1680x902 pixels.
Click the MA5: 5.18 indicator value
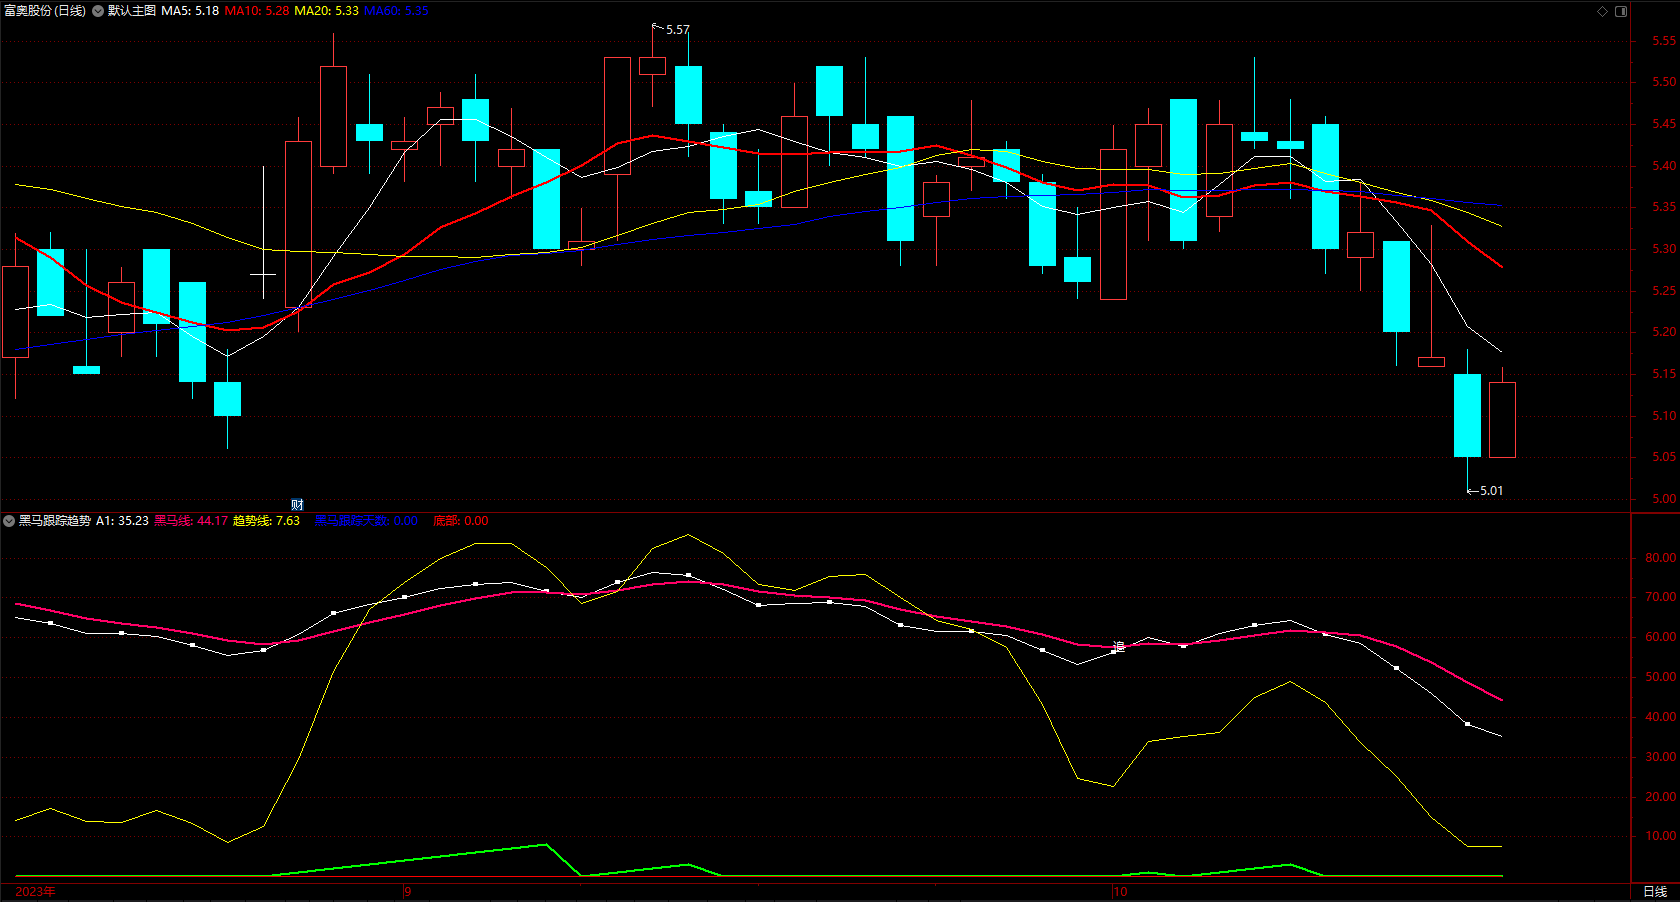click(190, 11)
